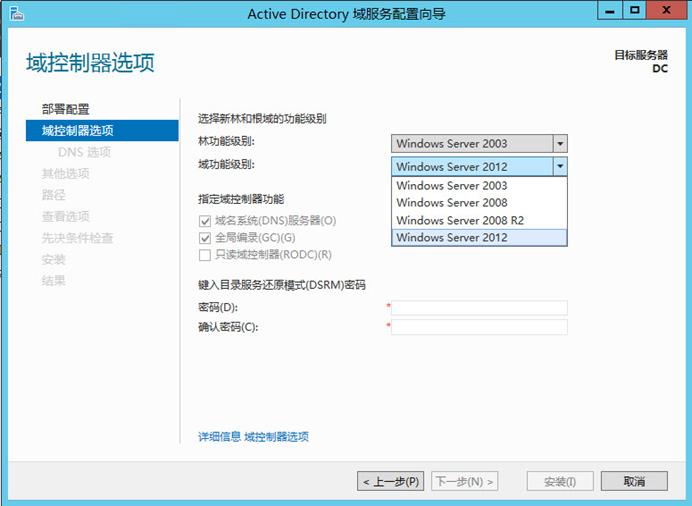The image size is (692, 506).
Task: Open the 详细信息 域控制器选项 help link
Action: 253,437
